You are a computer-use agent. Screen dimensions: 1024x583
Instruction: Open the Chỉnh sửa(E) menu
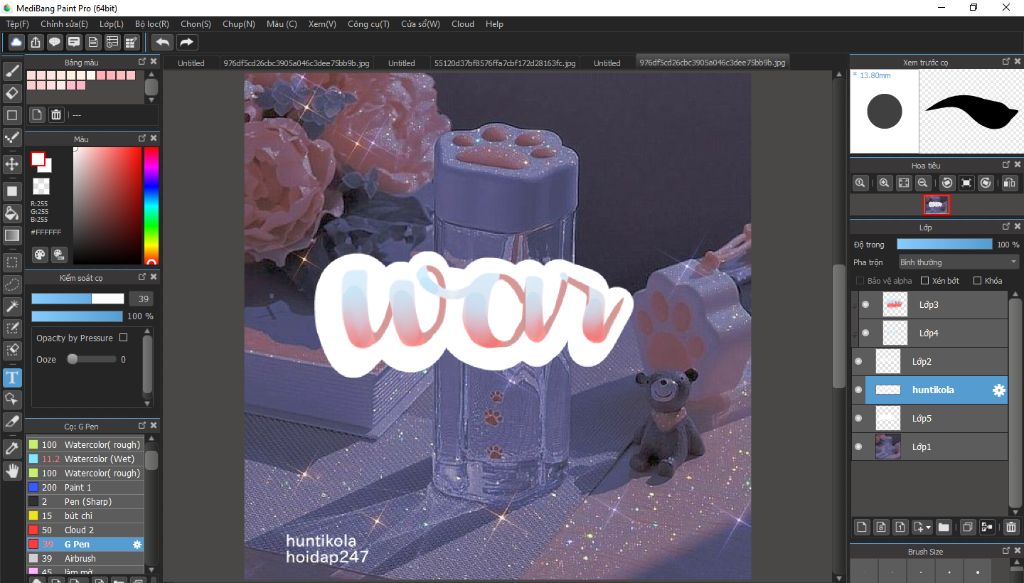[x=64, y=24]
